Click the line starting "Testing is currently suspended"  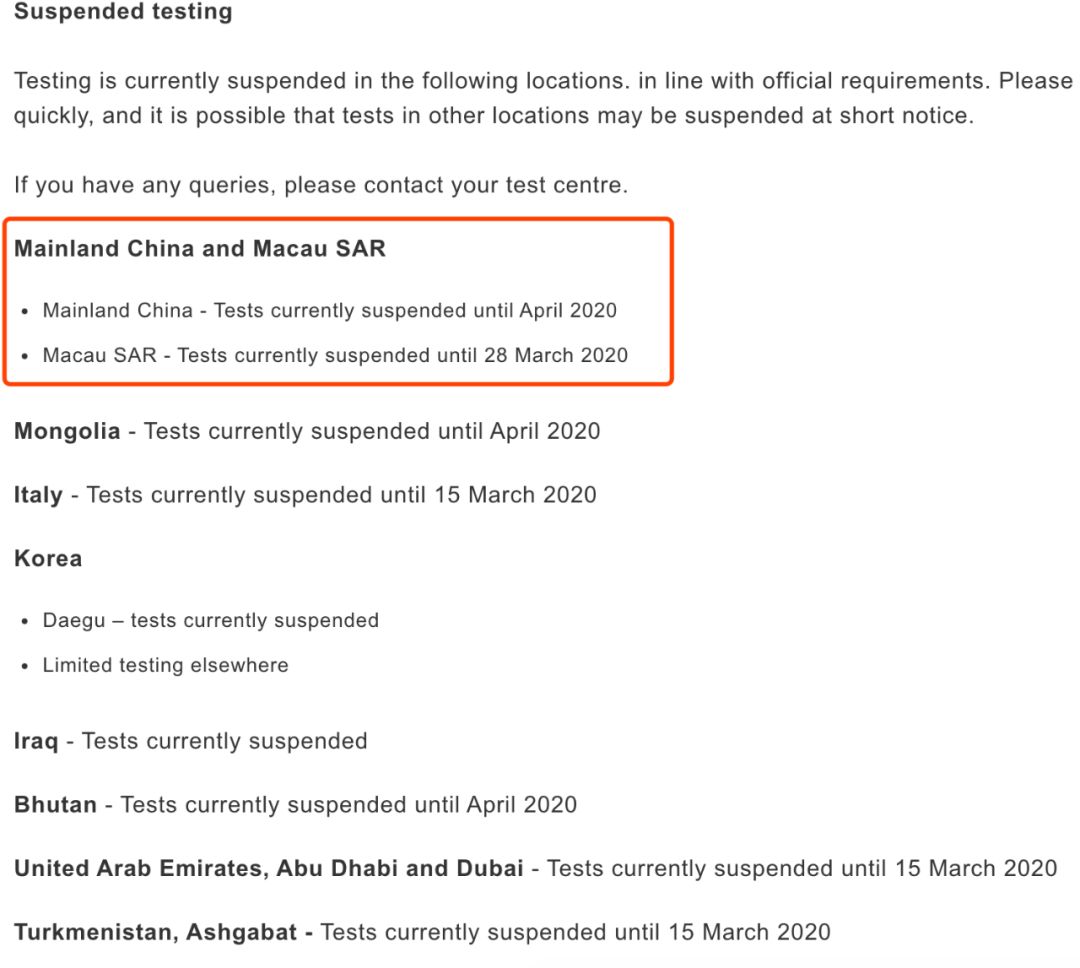pos(540,81)
